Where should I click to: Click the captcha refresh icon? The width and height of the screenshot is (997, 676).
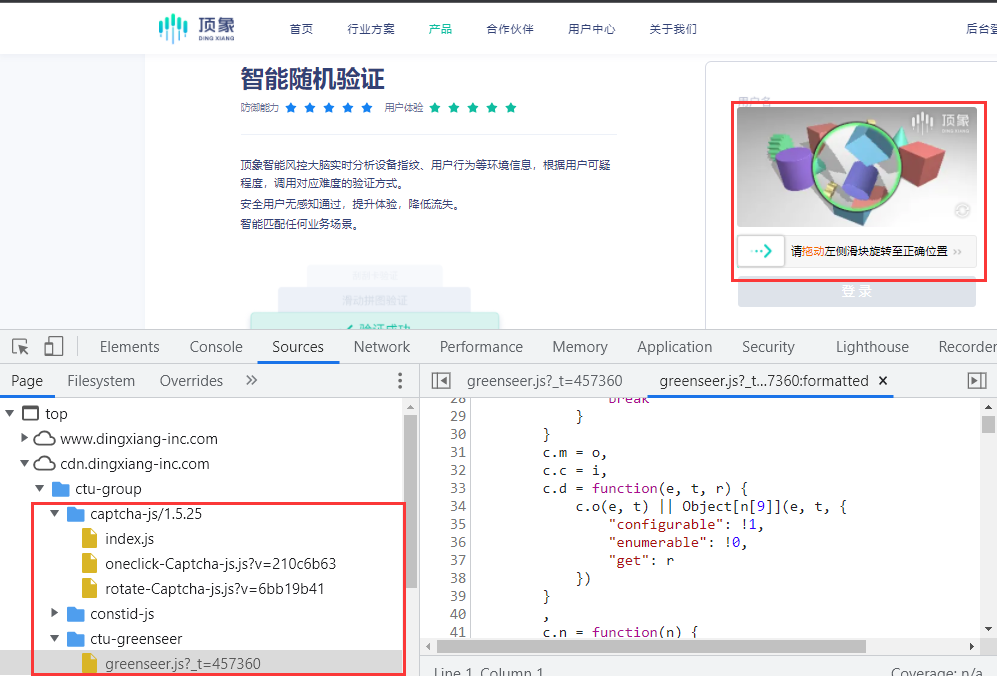coord(962,210)
